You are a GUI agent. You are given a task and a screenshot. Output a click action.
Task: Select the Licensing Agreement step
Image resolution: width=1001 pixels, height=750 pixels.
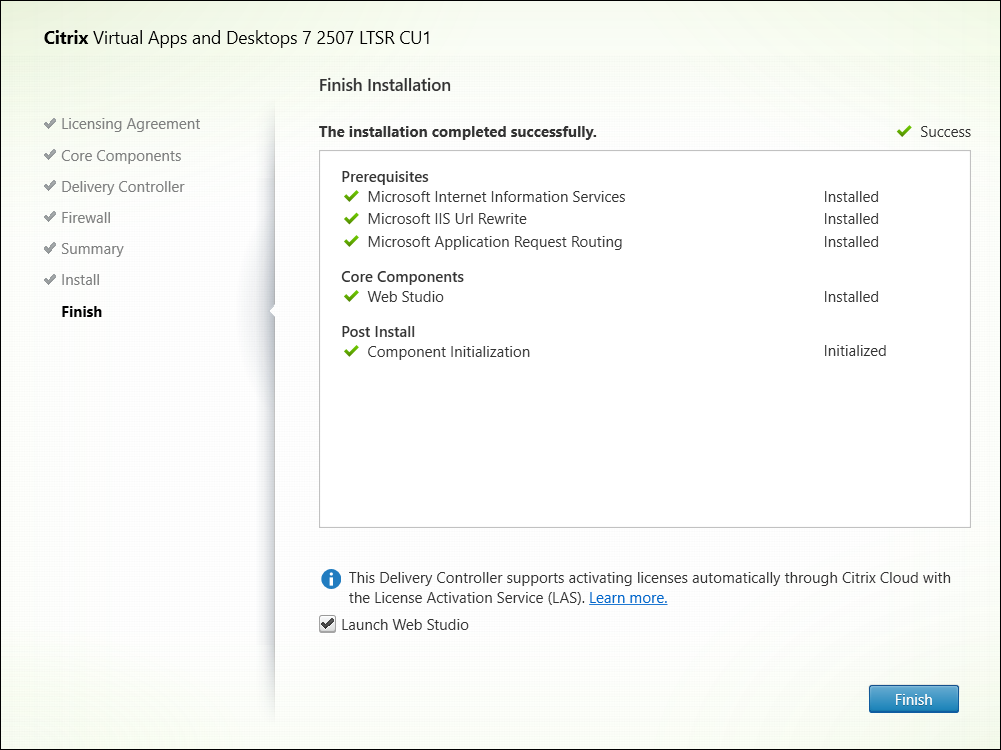click(x=130, y=124)
